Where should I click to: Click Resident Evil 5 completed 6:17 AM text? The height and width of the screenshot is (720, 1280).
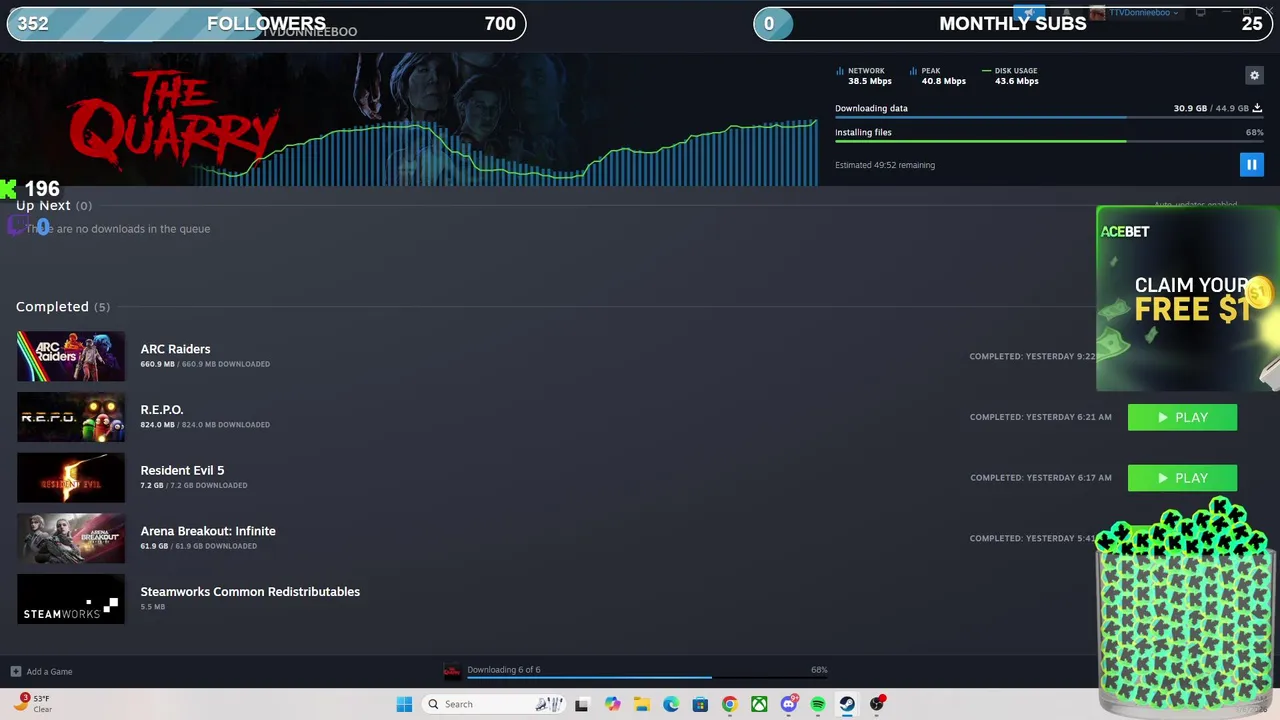[1040, 478]
